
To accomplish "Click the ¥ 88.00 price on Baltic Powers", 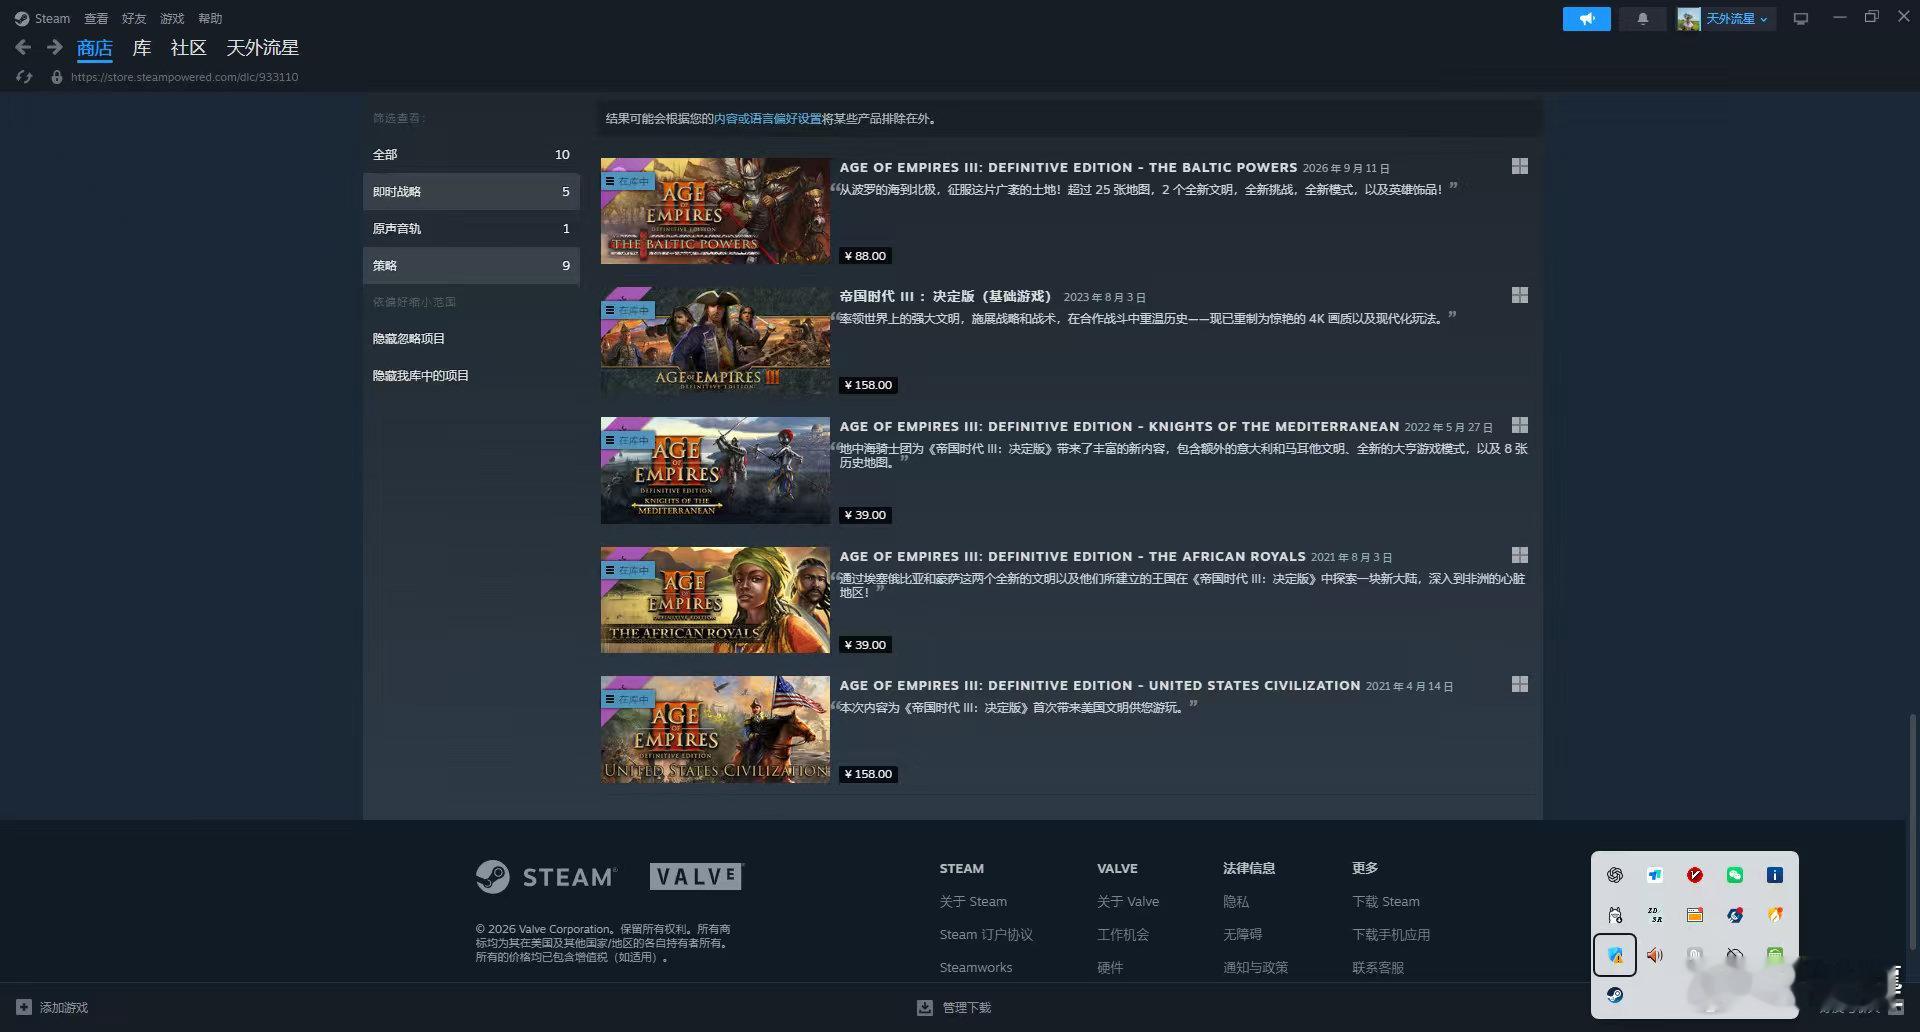I will (865, 256).
